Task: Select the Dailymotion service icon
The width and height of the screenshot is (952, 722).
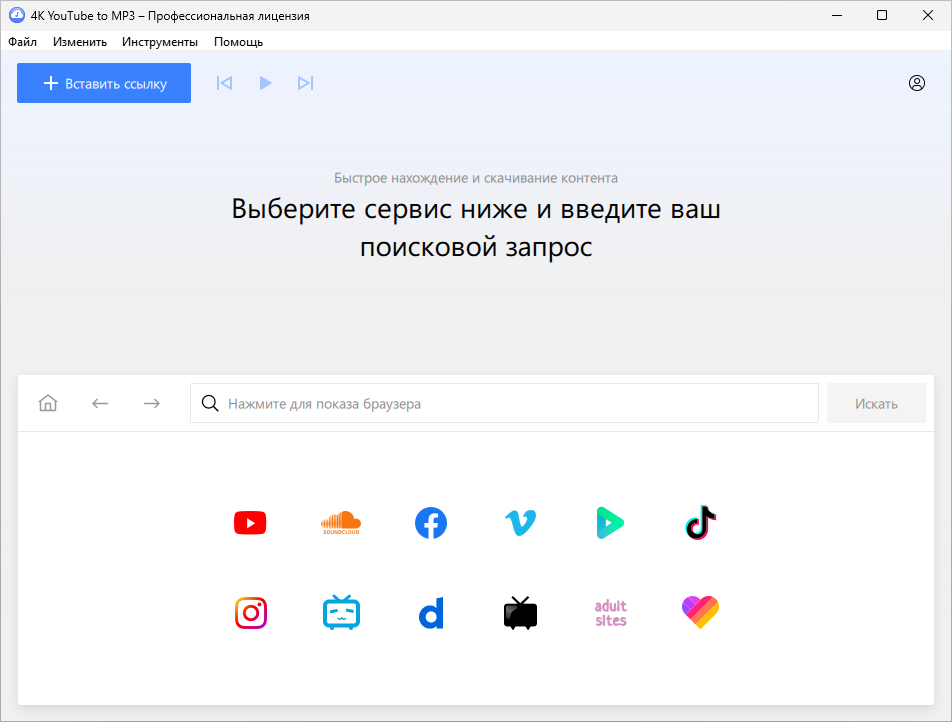Action: 430,612
